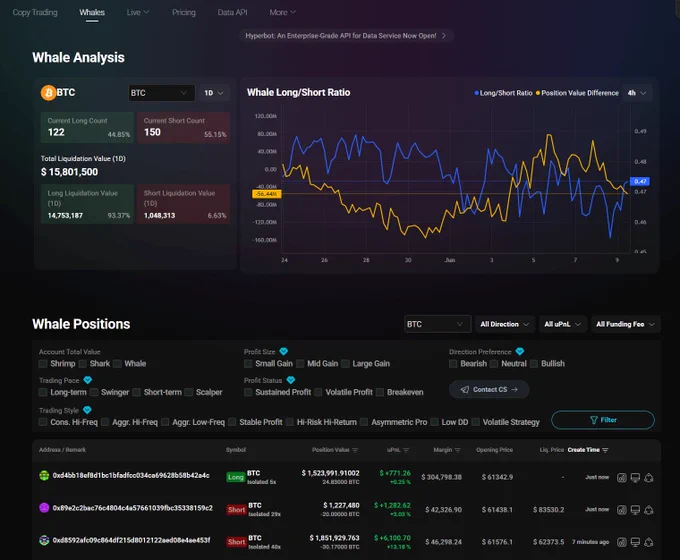Expand the More menu

coord(282,12)
